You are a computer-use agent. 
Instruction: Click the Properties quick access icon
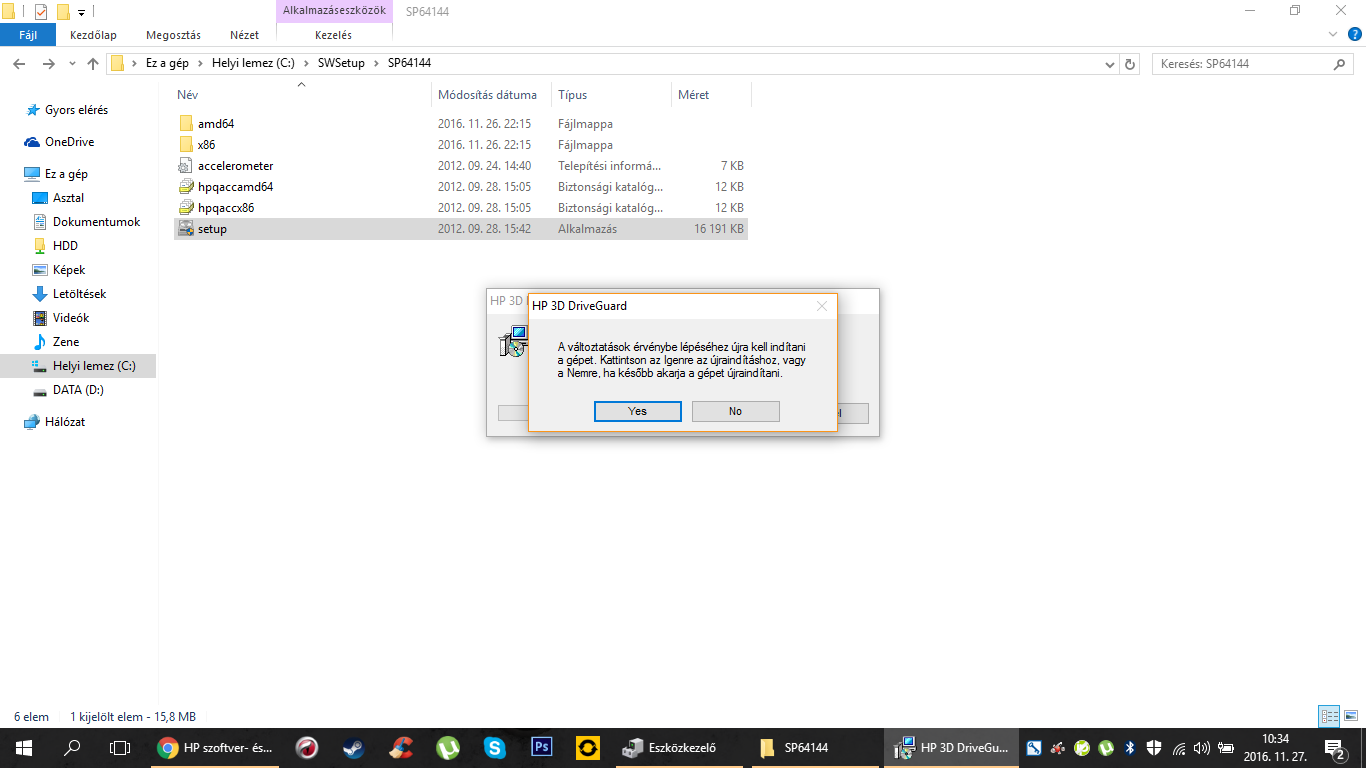(x=41, y=12)
